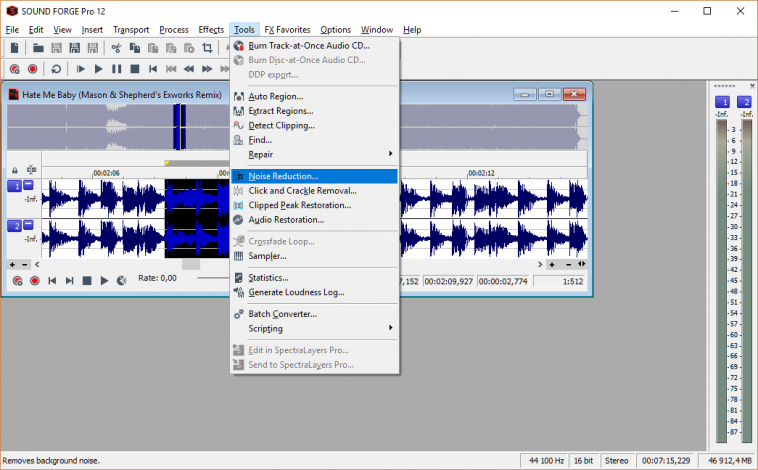The image size is (758, 470).
Task: Click the Cut scissors toolbar icon
Action: [x=117, y=48]
